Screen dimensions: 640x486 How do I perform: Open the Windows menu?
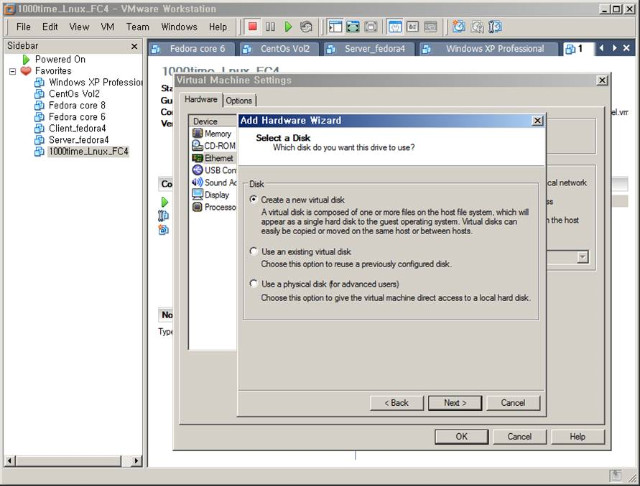(179, 27)
